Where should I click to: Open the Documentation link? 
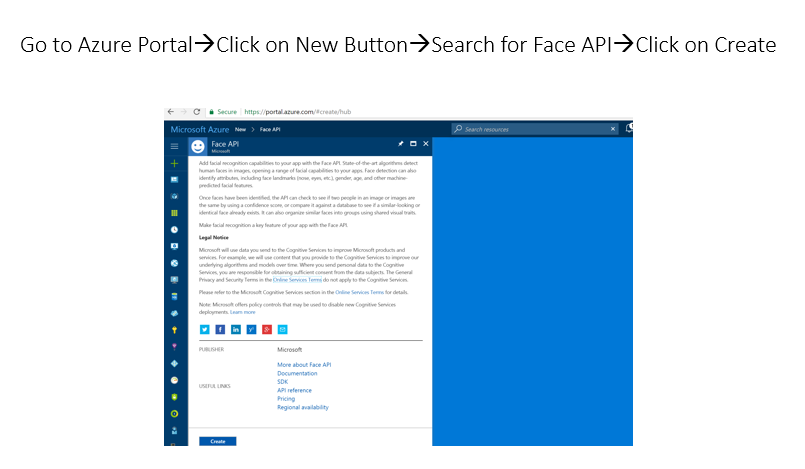(x=297, y=373)
